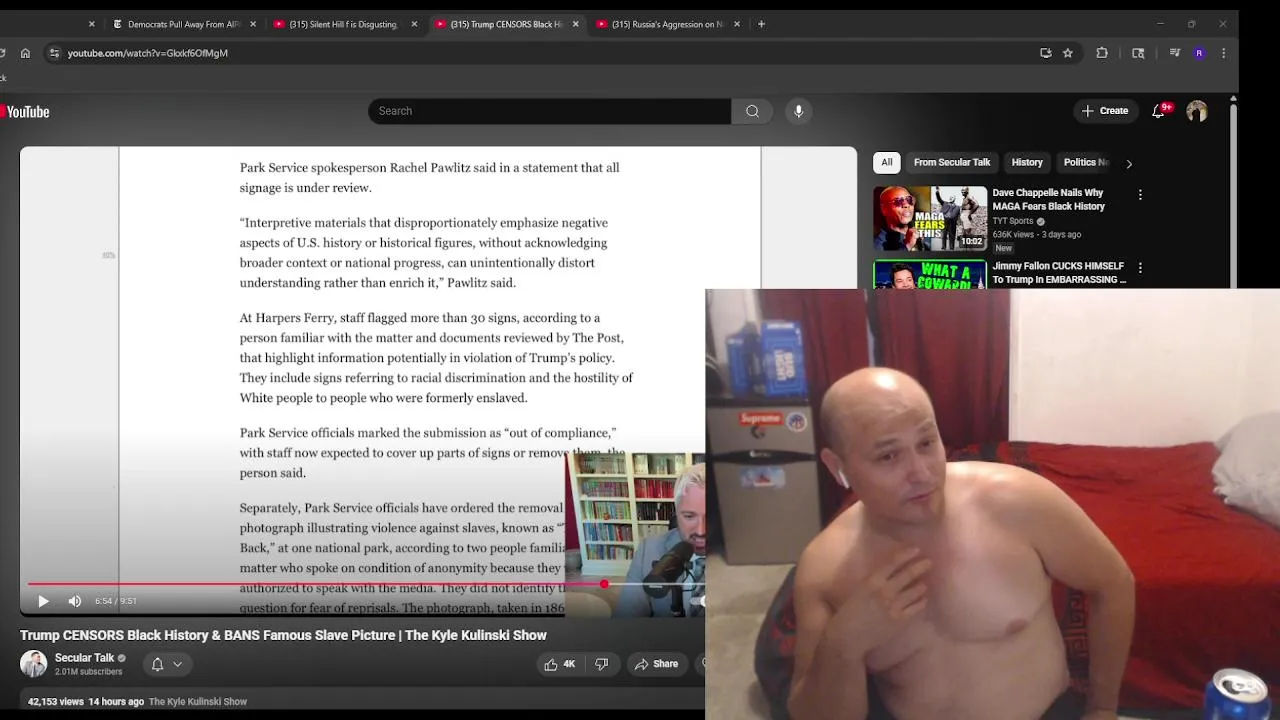1280x720 pixels.
Task: Select the From Secular Talk chip
Action: pyautogui.click(x=952, y=162)
